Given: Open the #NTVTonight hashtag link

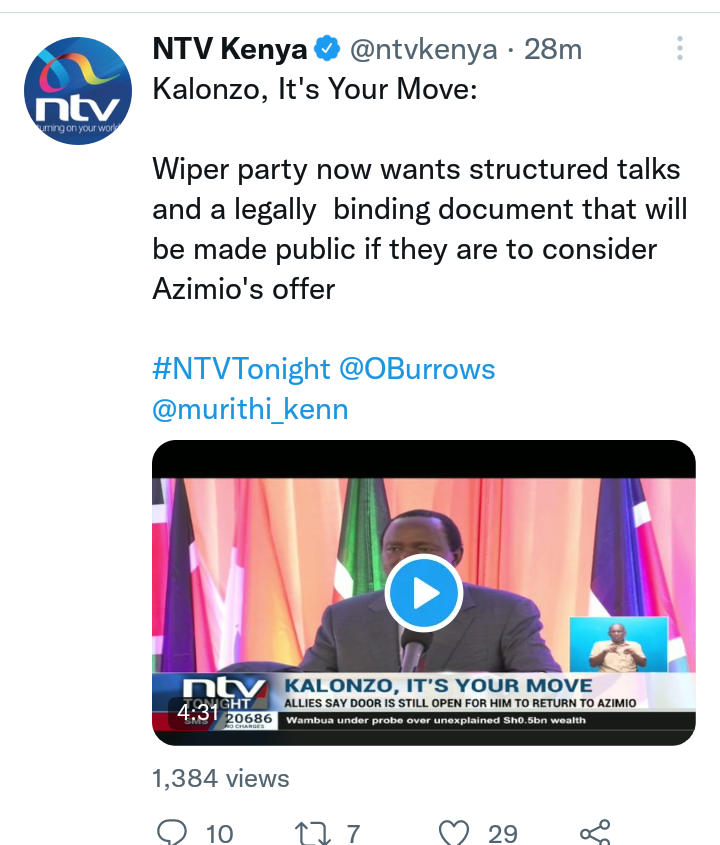Looking at the screenshot, I should [x=241, y=369].
